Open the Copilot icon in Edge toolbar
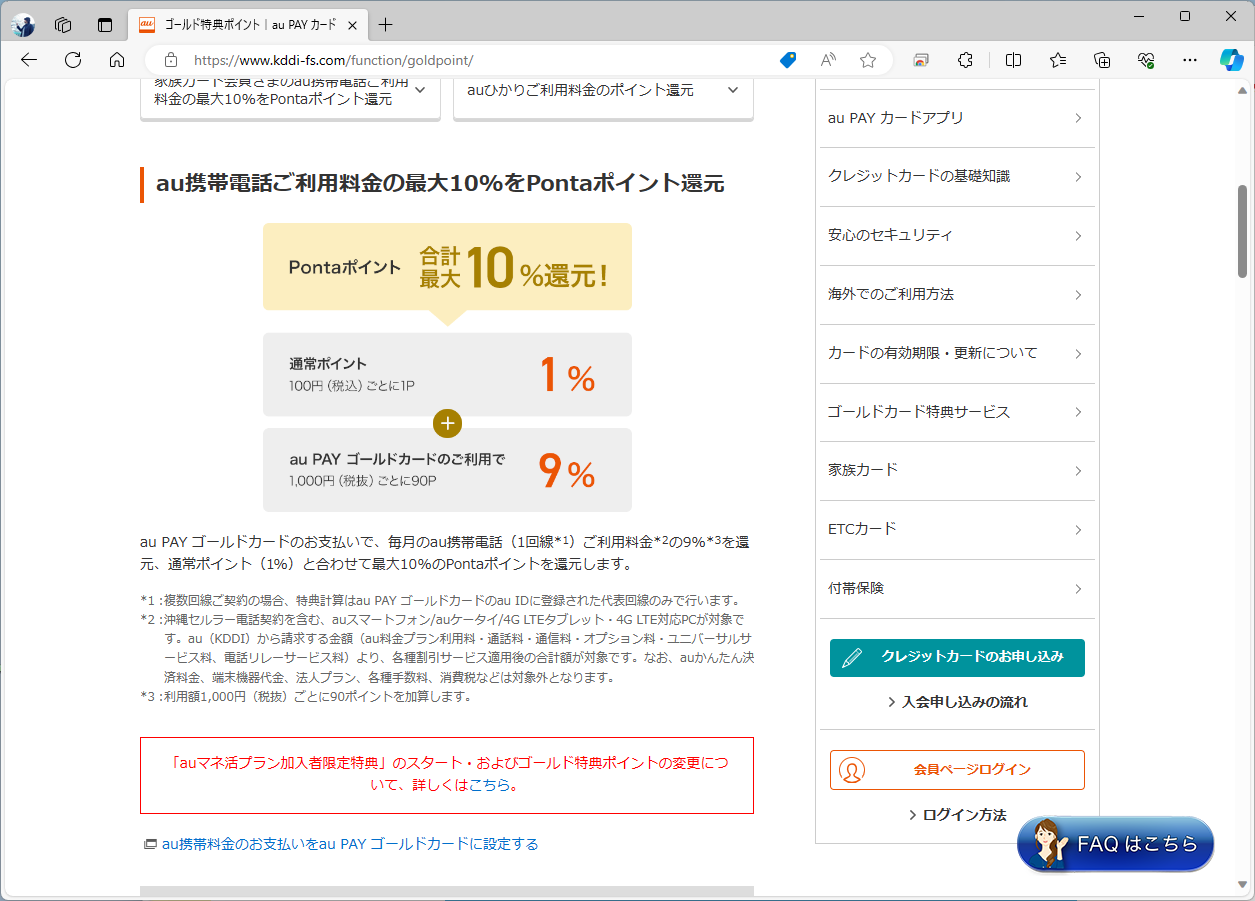1255x901 pixels. [x=1231, y=60]
